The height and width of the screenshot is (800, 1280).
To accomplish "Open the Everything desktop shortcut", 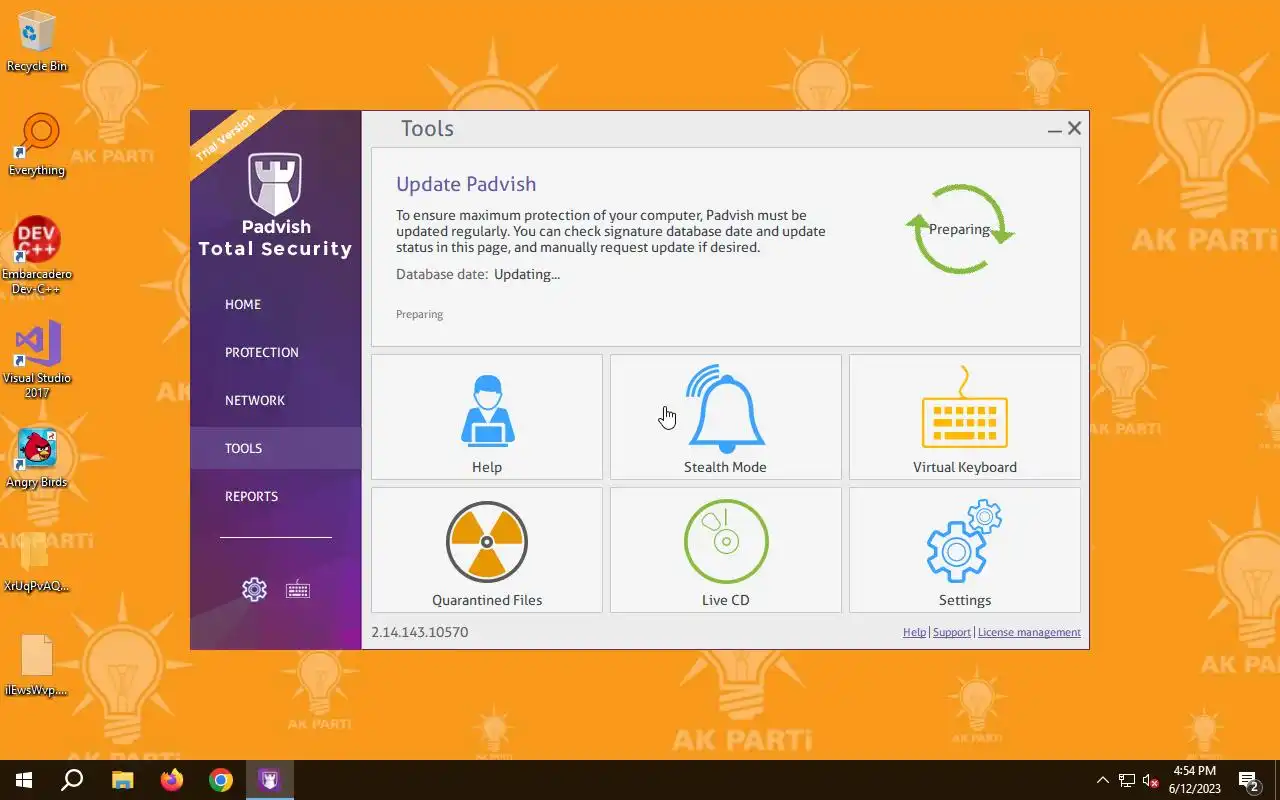I will click(x=37, y=146).
